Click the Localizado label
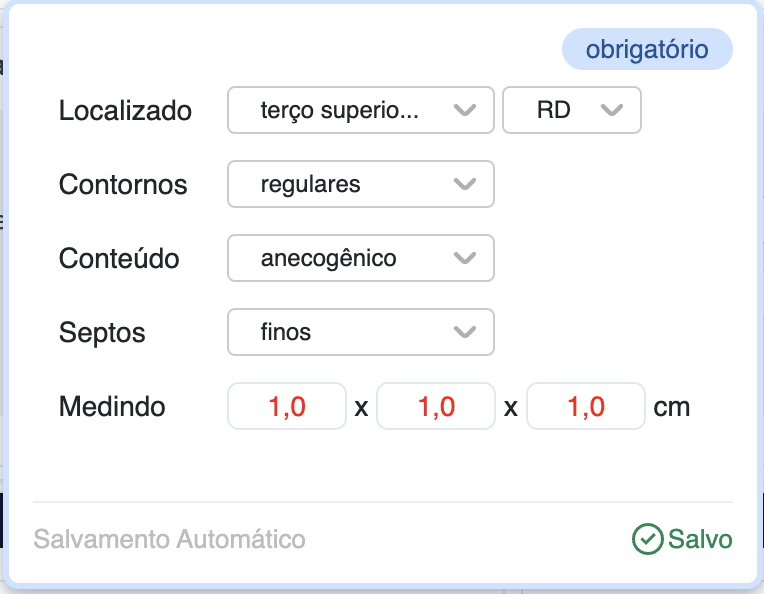Viewport: 764px width, 594px height. tap(125, 111)
